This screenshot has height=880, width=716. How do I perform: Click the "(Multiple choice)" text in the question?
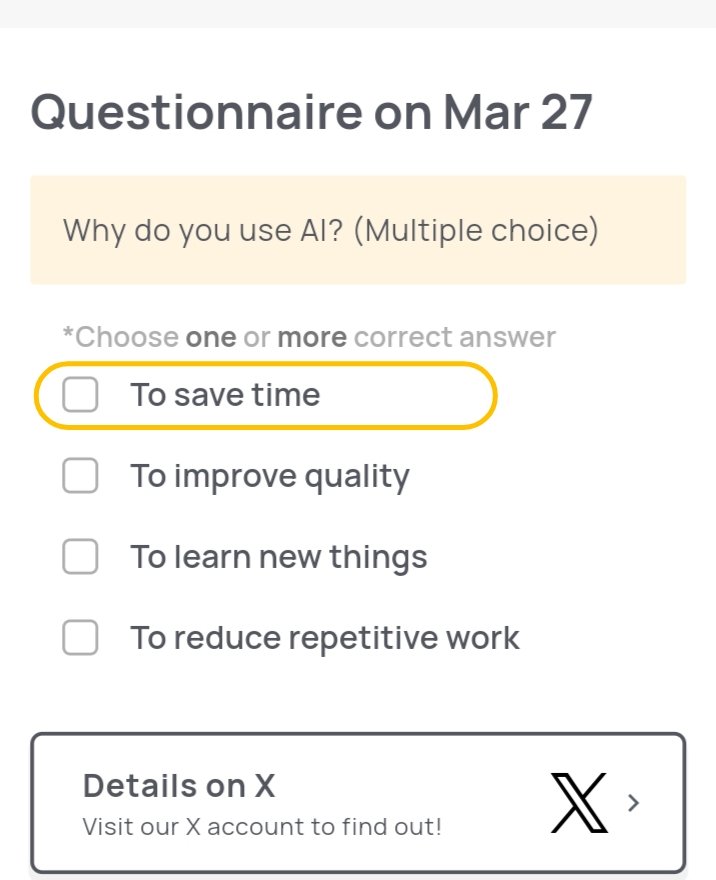pos(476,230)
